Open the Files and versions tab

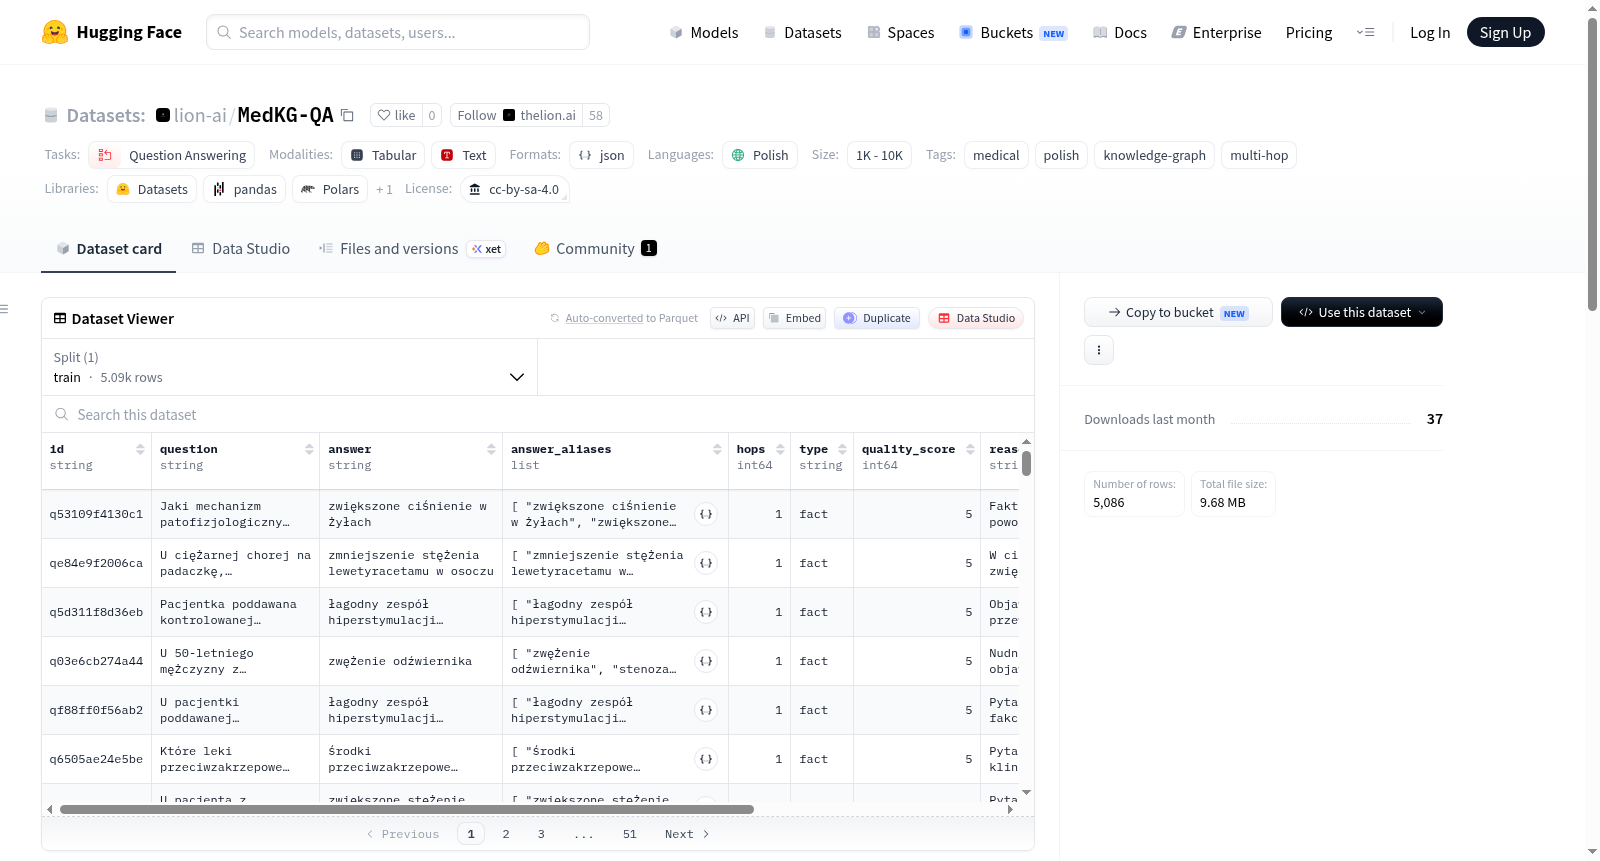(412, 248)
